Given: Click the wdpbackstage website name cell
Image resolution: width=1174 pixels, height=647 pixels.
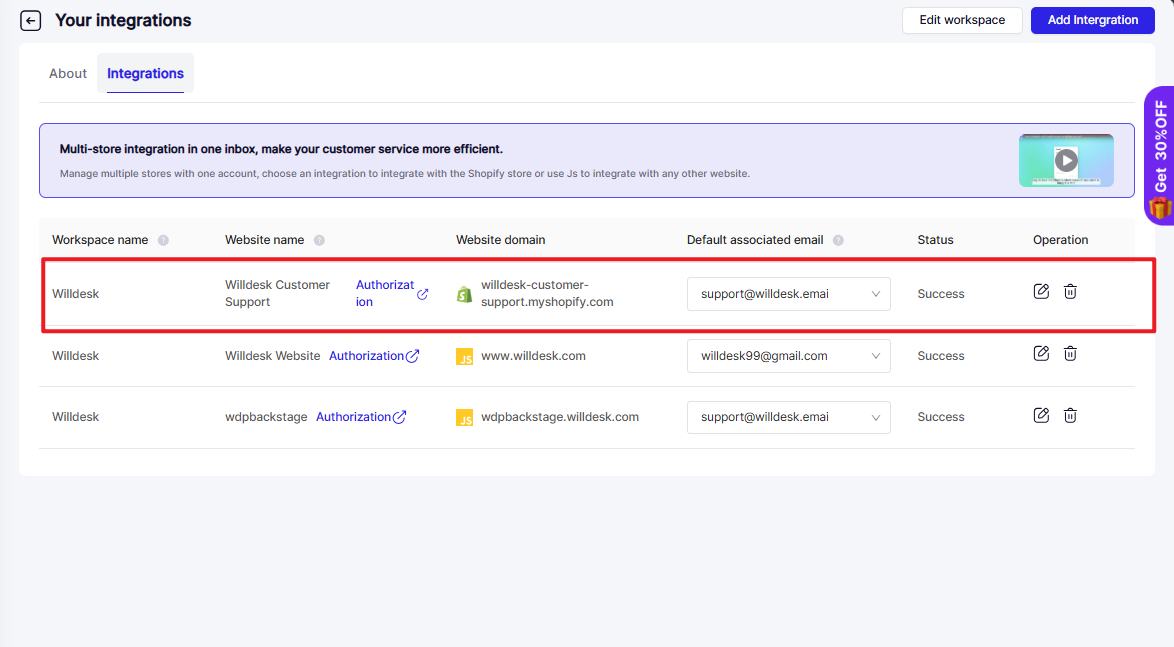Looking at the screenshot, I should [266, 417].
